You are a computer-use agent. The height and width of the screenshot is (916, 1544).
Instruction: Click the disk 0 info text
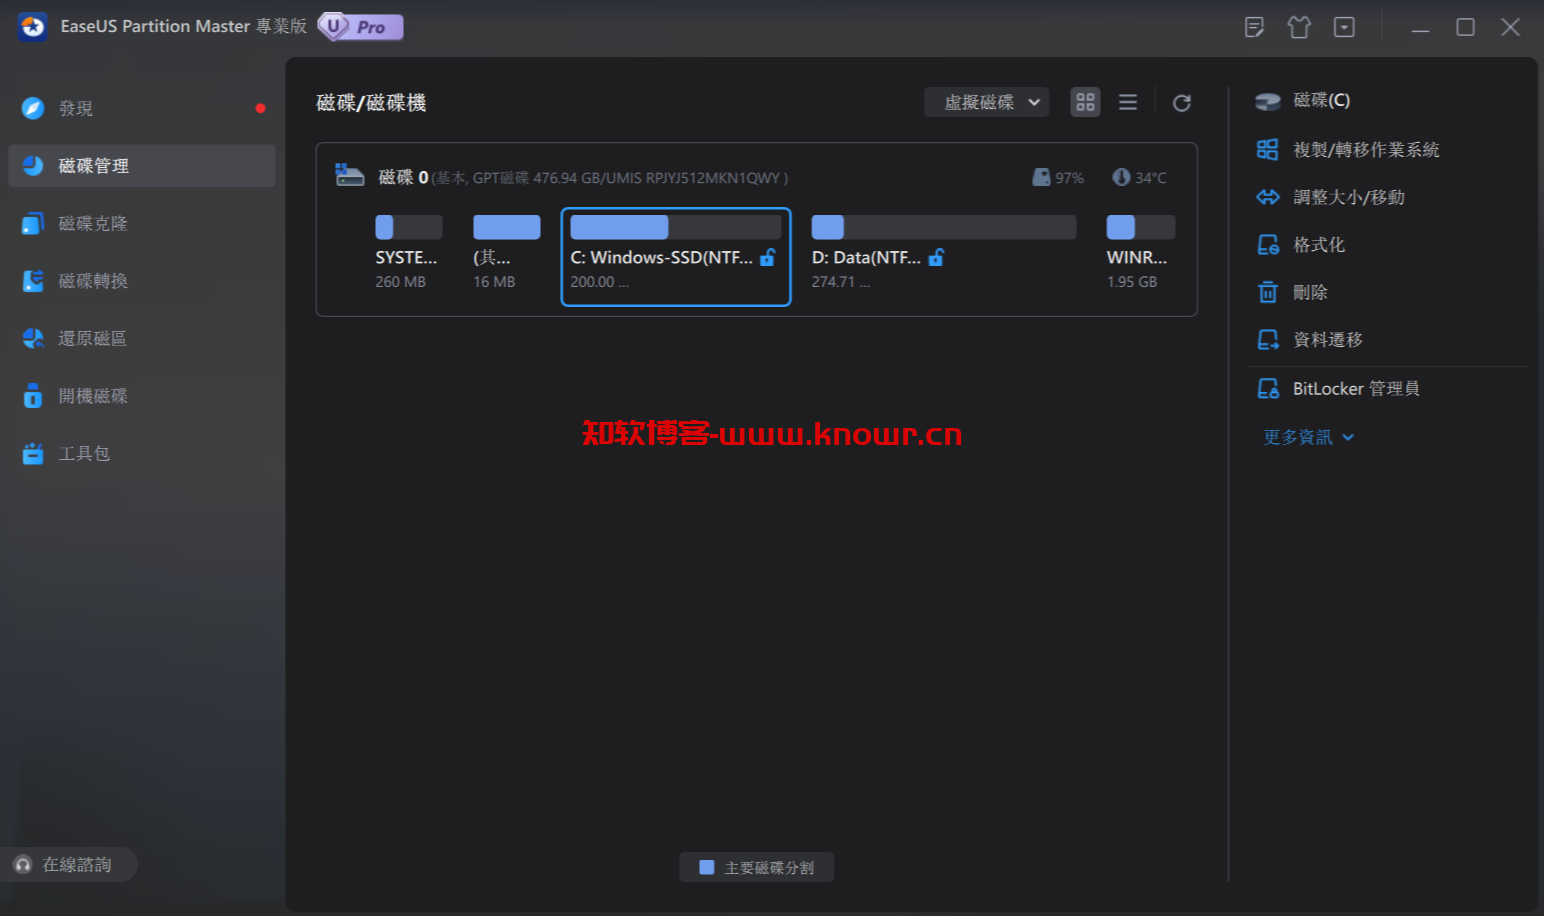tap(610, 178)
